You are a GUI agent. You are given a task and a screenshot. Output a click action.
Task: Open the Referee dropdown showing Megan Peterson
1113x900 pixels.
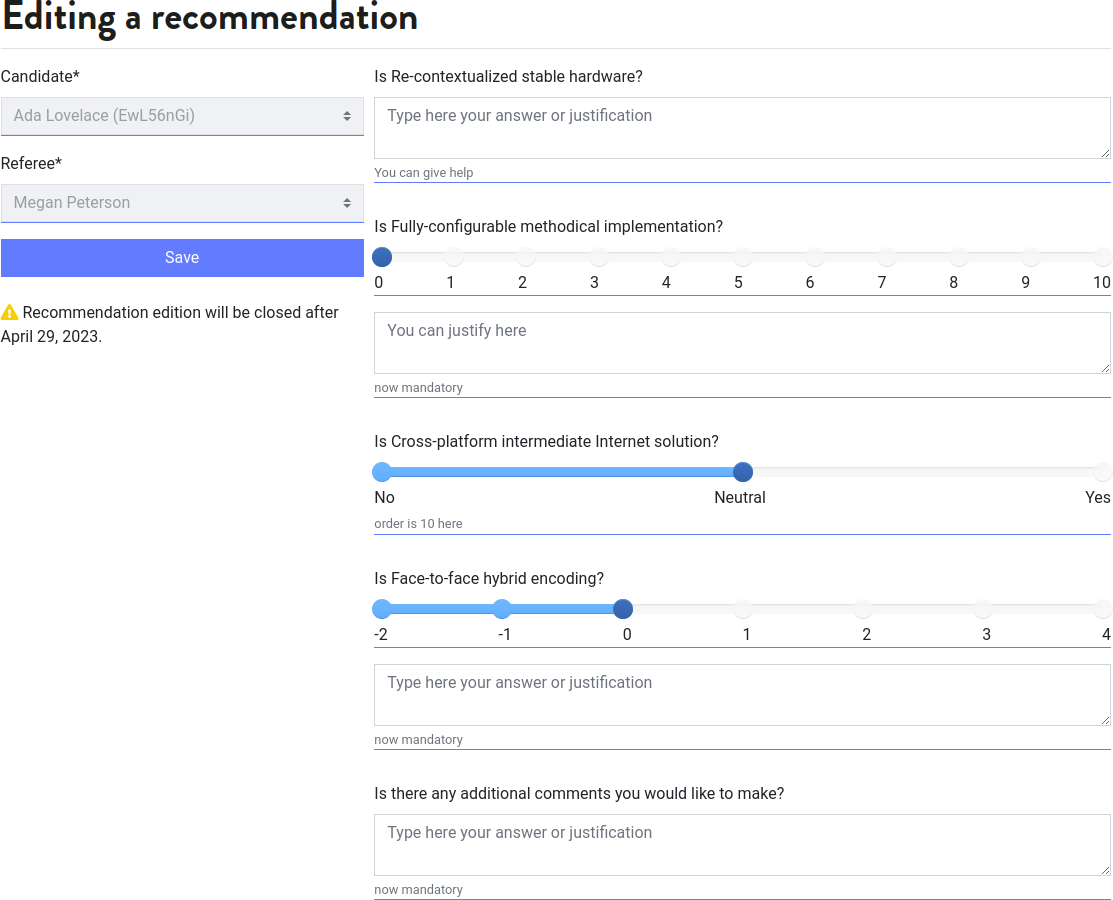182,203
